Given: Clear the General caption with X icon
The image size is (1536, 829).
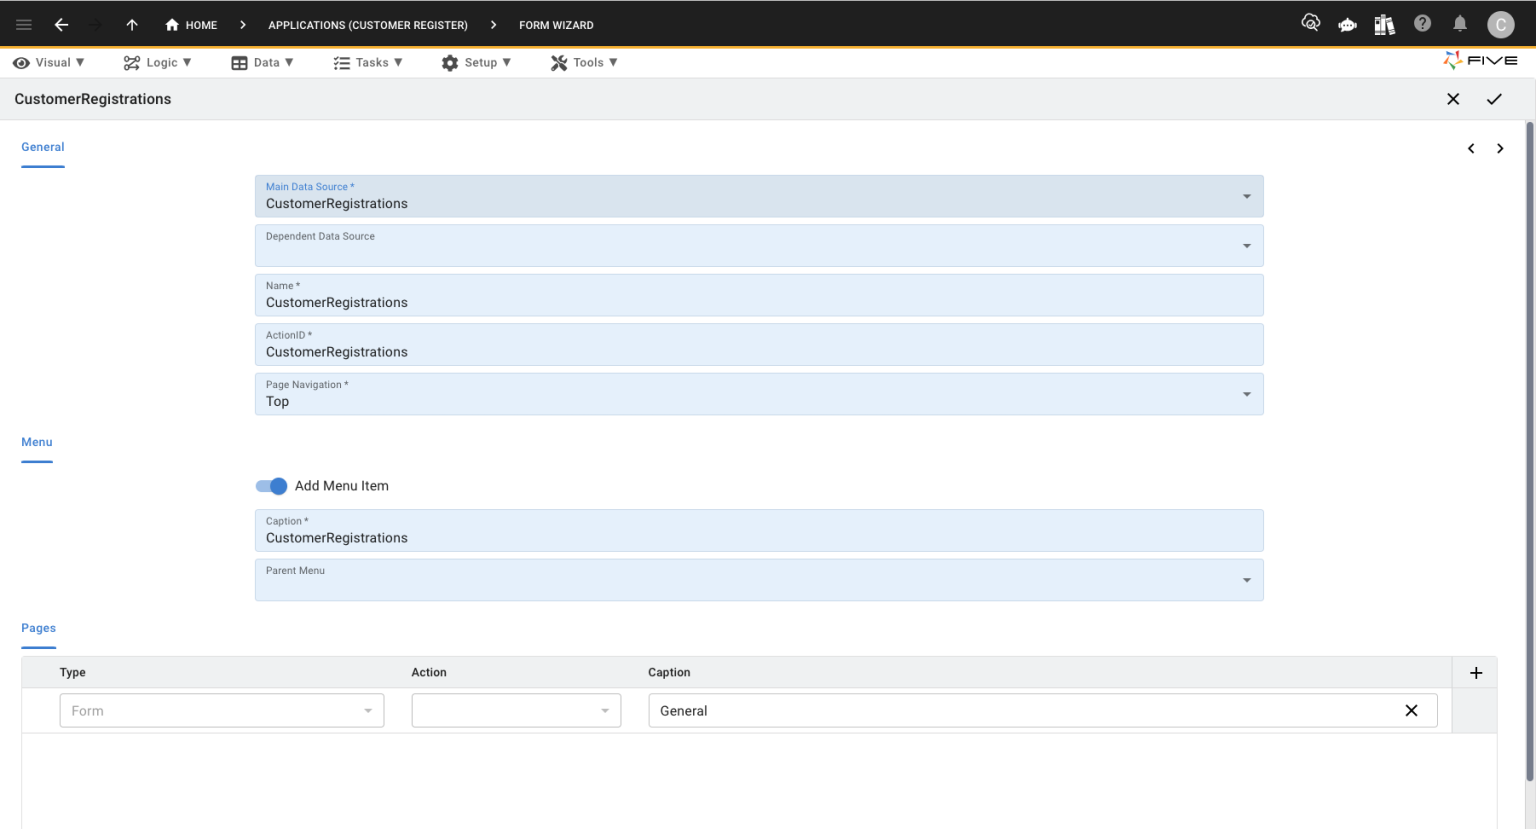Looking at the screenshot, I should (1411, 711).
